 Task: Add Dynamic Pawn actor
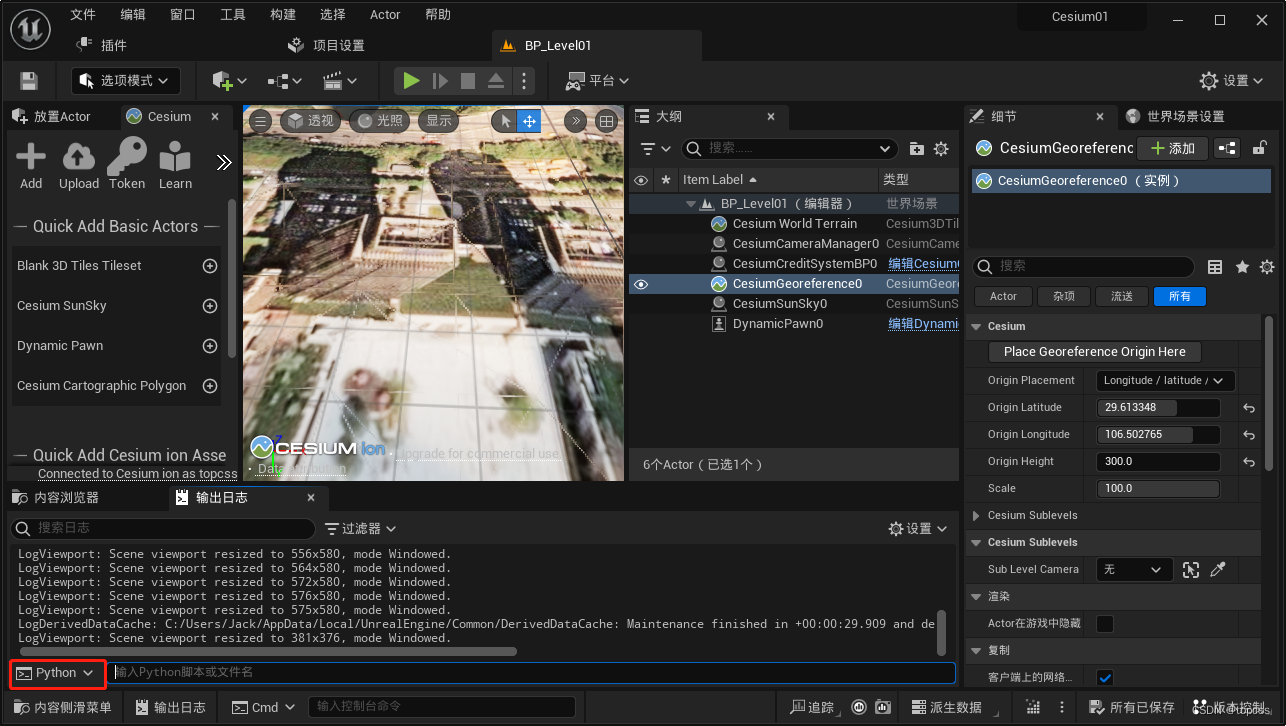(x=210, y=346)
